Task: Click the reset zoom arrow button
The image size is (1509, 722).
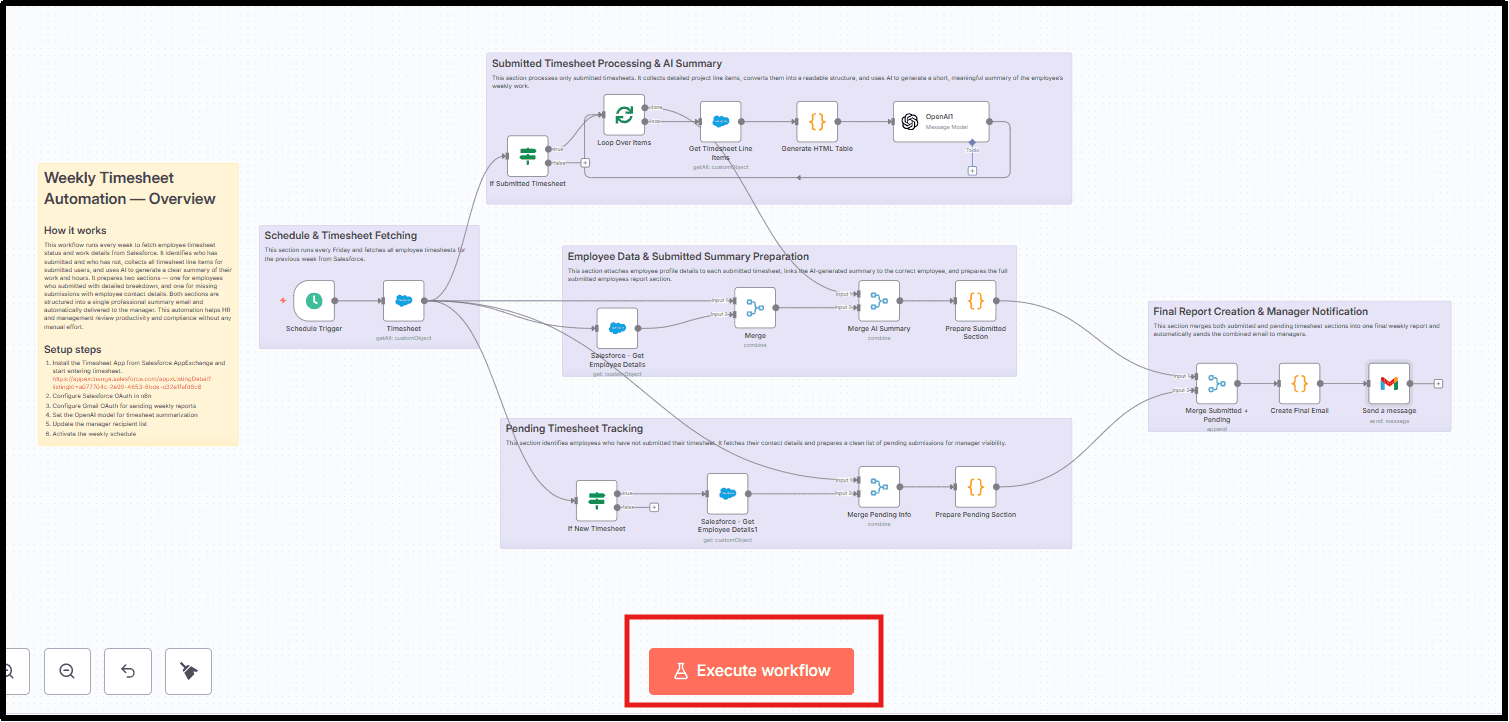Action: click(x=128, y=671)
